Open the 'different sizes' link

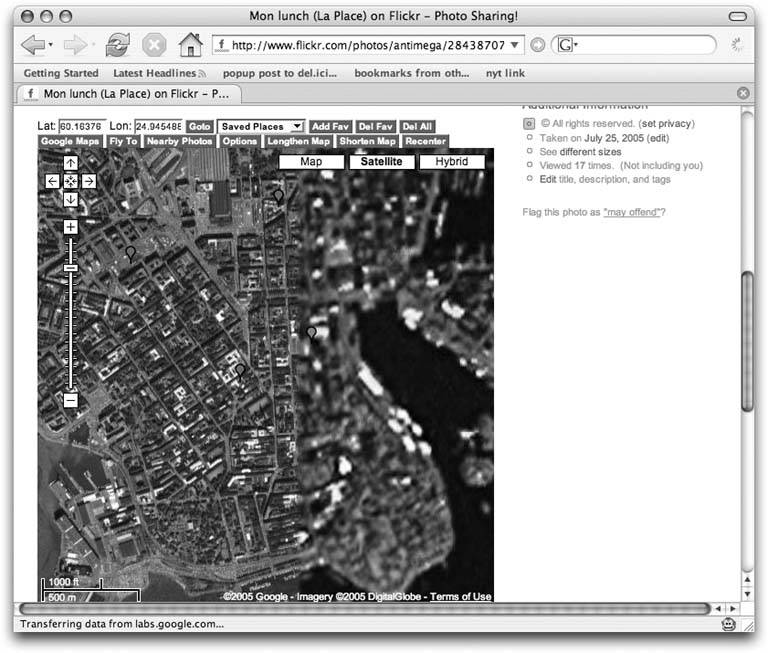click(x=591, y=151)
